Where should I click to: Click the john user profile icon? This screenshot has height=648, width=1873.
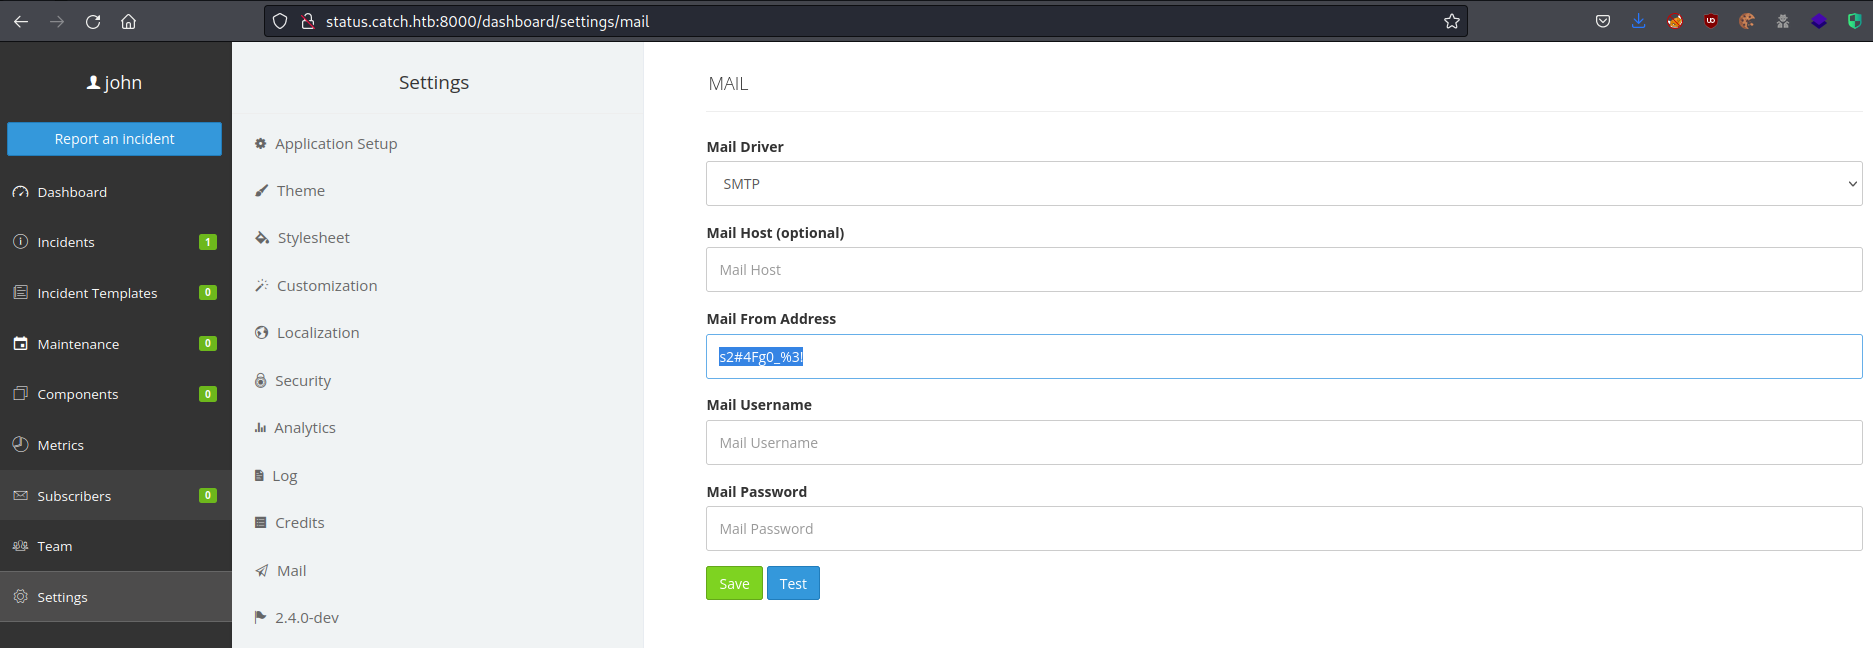coord(93,83)
